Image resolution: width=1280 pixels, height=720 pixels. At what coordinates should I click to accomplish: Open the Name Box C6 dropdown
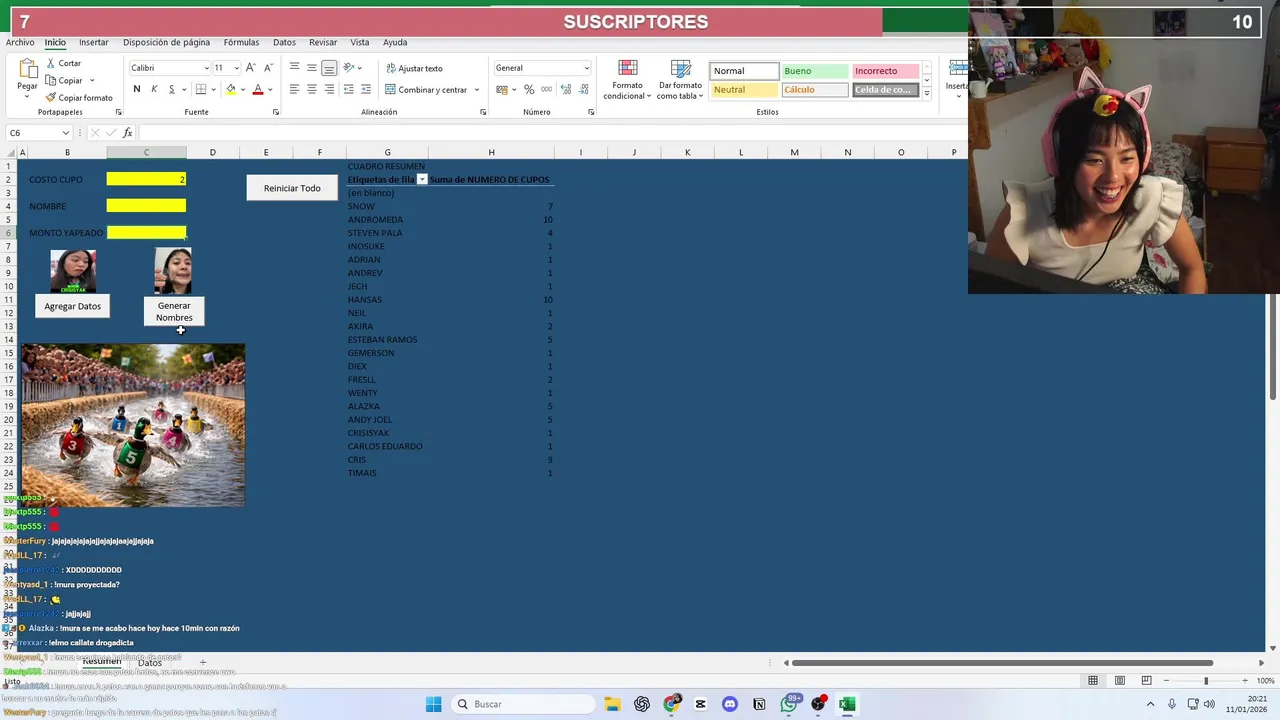coord(66,132)
